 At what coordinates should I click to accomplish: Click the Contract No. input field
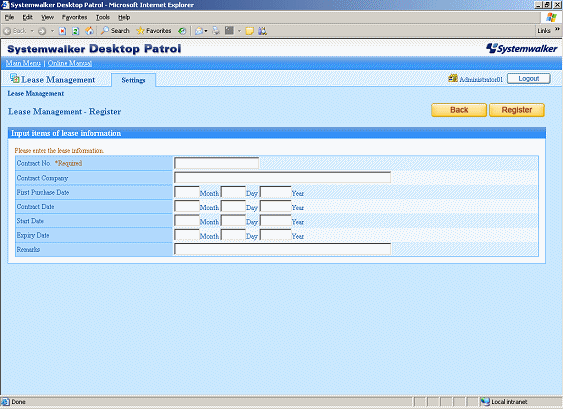(x=217, y=163)
